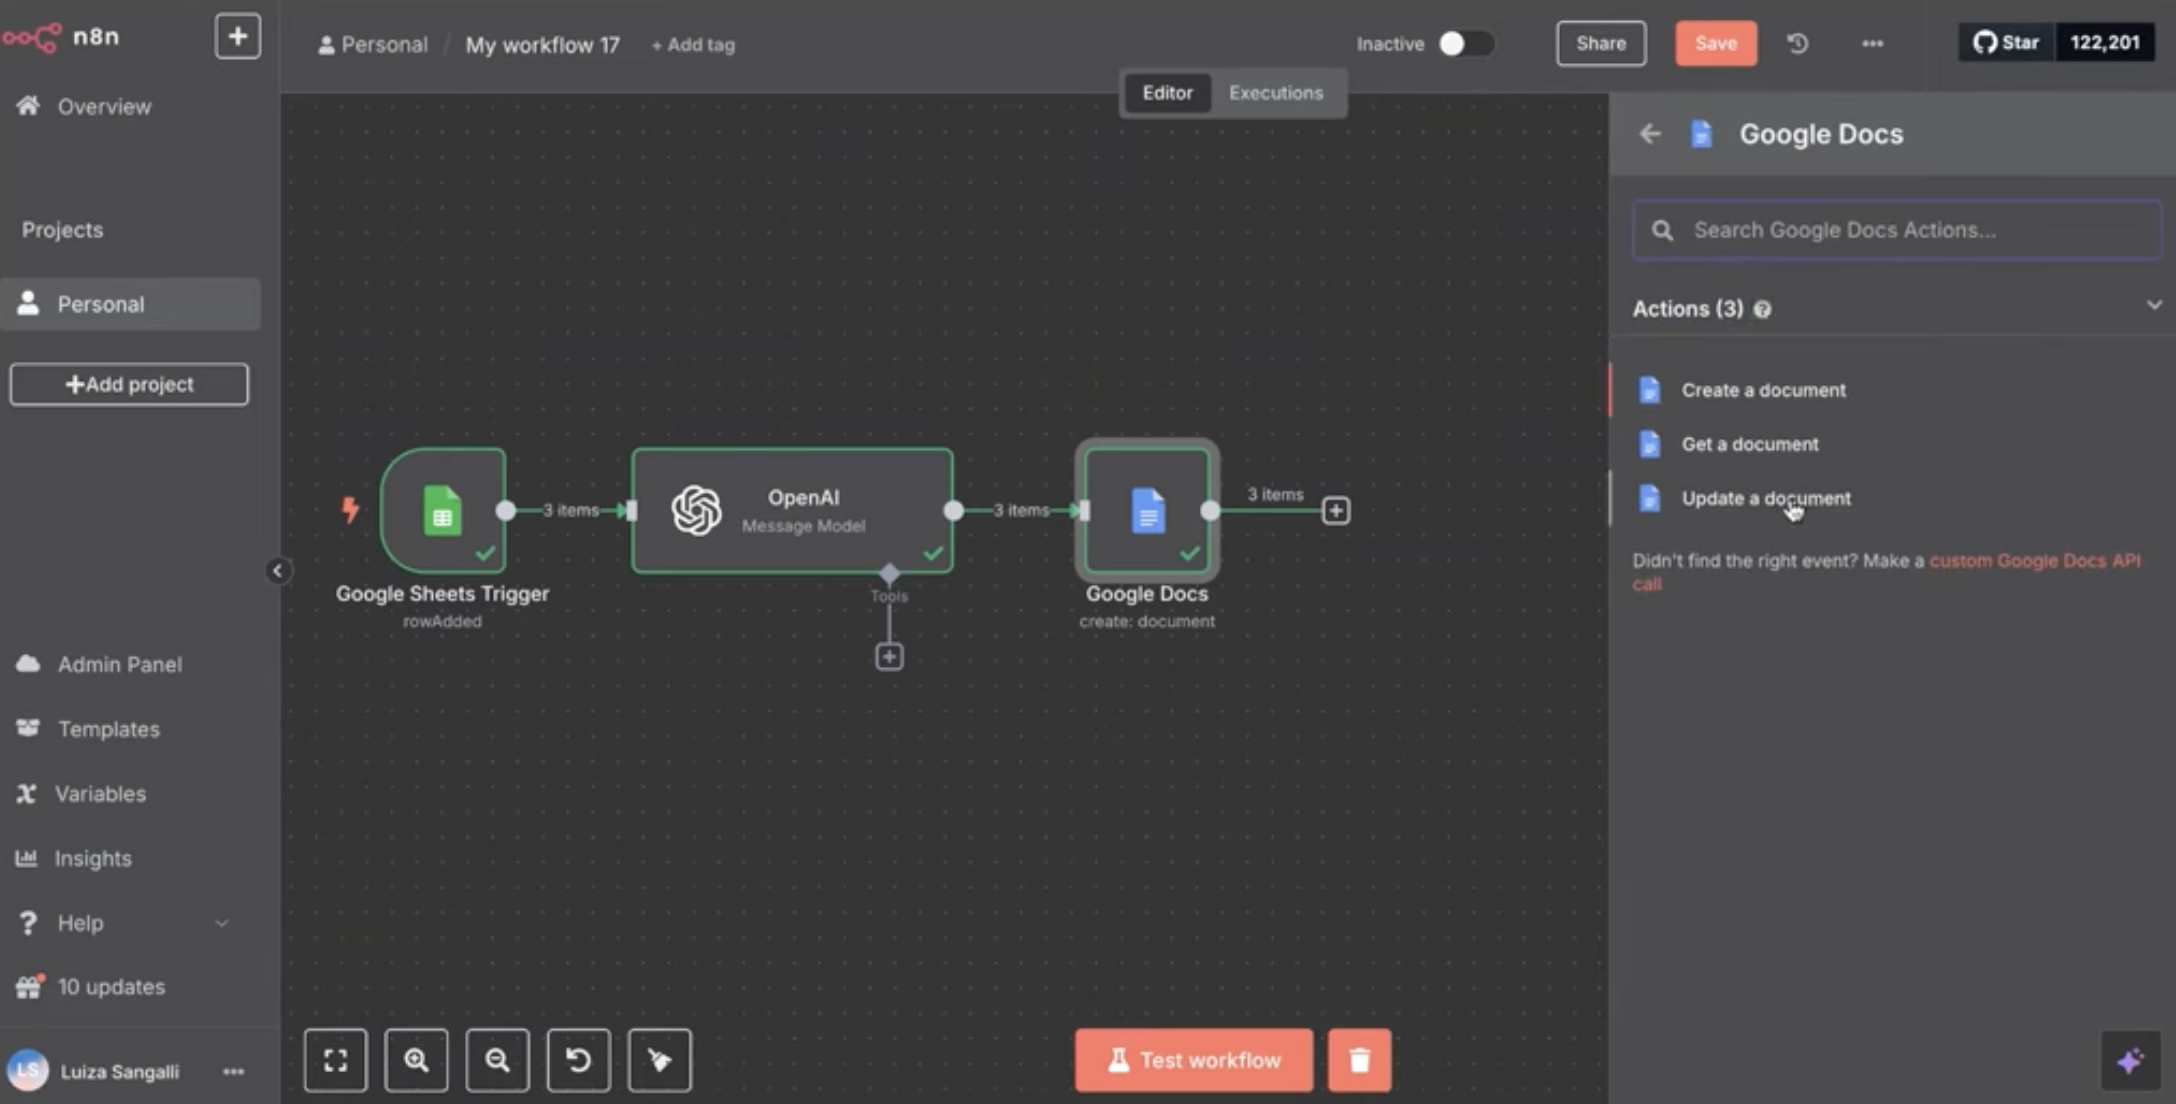Switch to the Executions tab
The image size is (2176, 1104).
pos(1275,93)
